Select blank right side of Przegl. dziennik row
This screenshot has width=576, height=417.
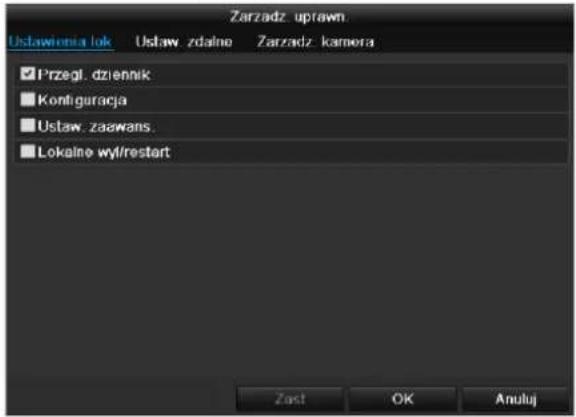[x=358, y=75]
